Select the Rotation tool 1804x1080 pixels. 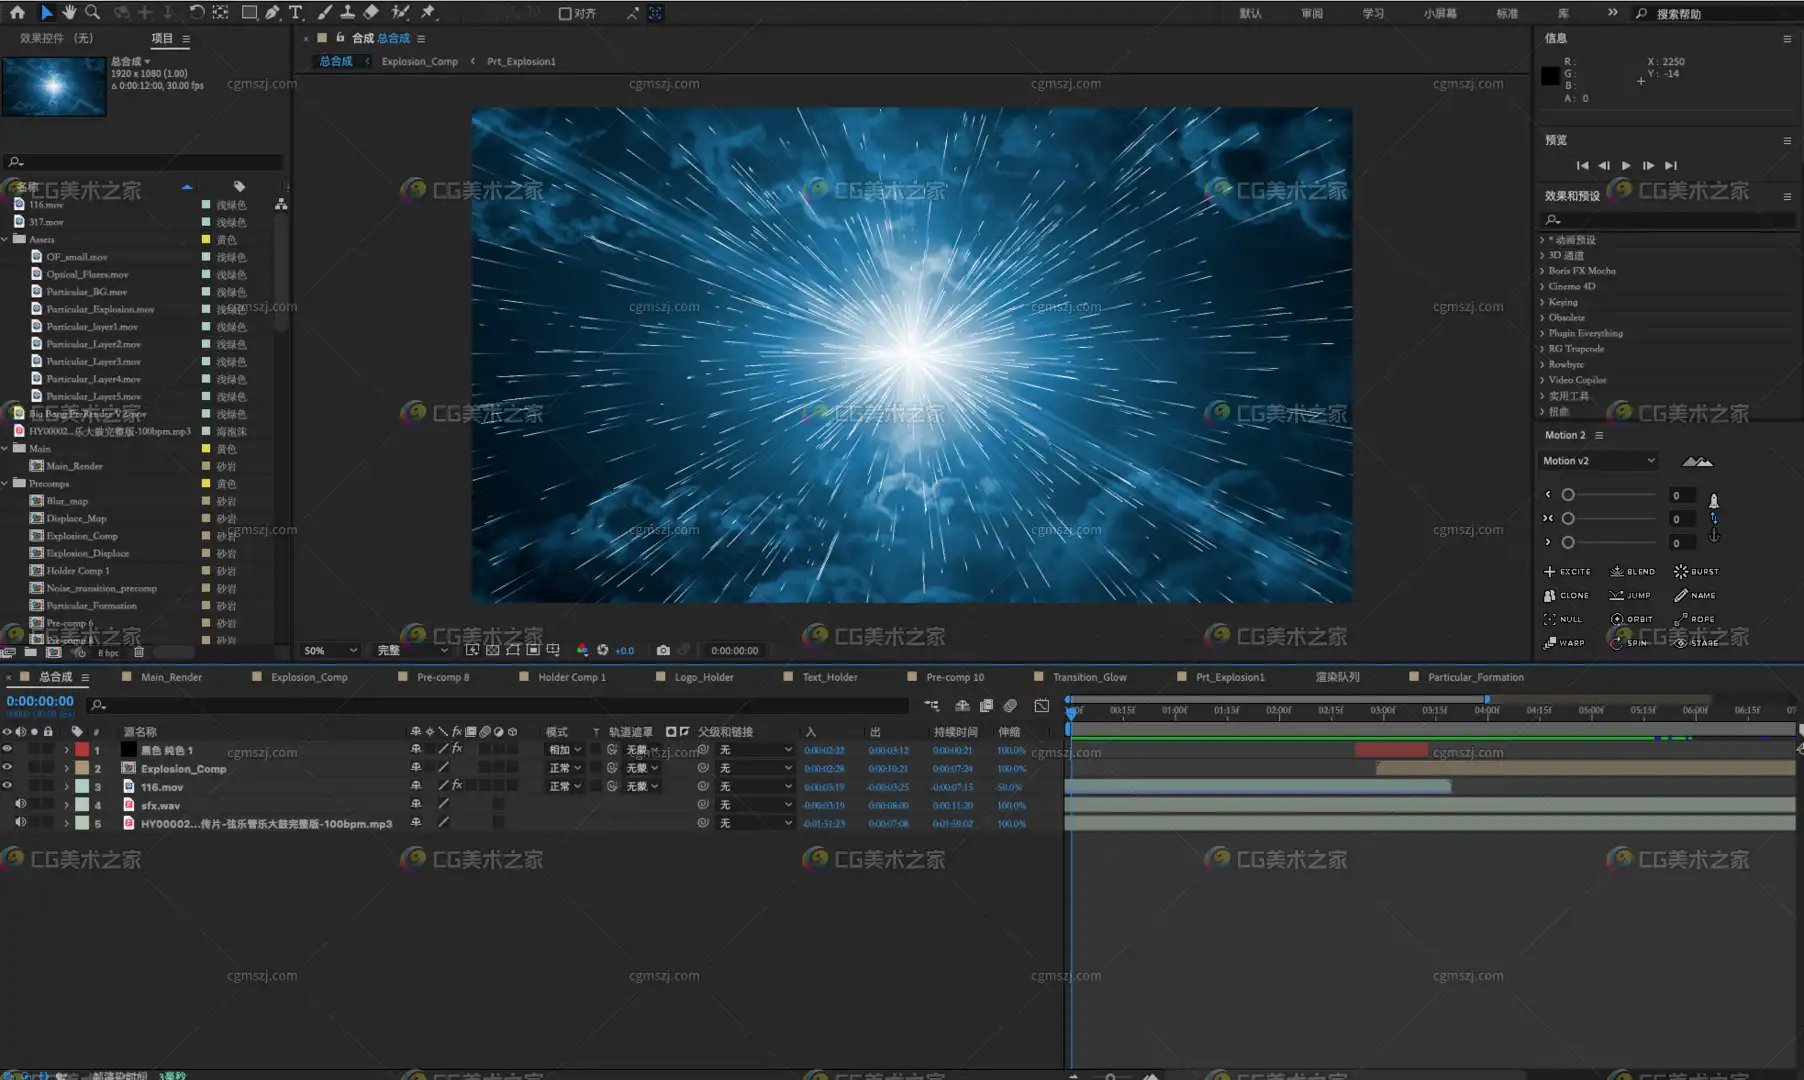pos(197,12)
